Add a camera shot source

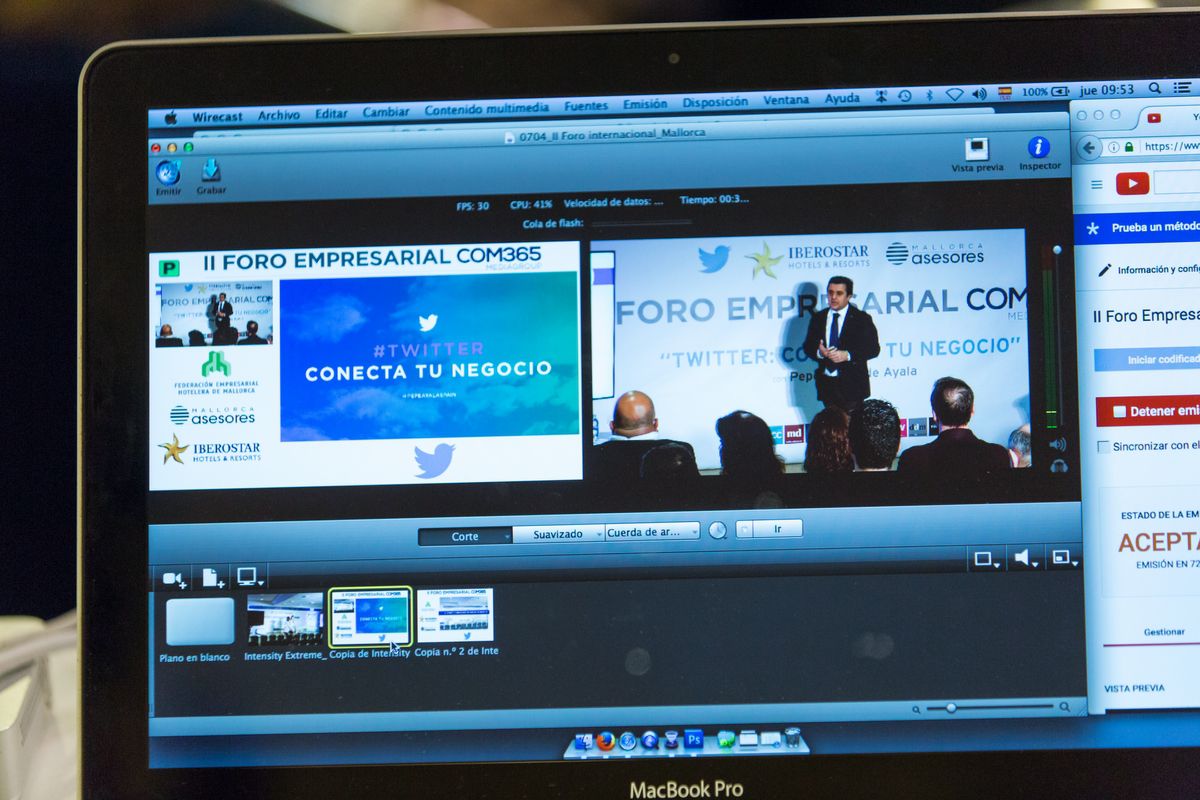tap(175, 578)
